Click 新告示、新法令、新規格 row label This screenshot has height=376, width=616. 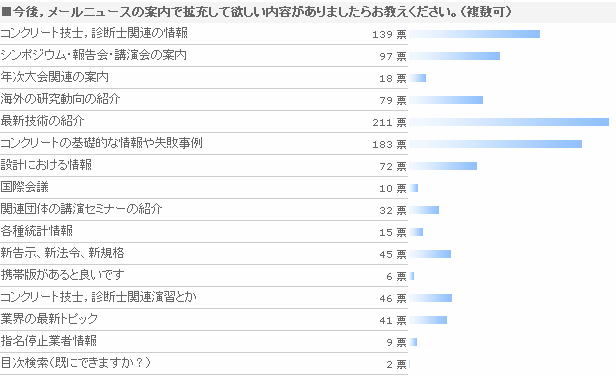(62, 253)
